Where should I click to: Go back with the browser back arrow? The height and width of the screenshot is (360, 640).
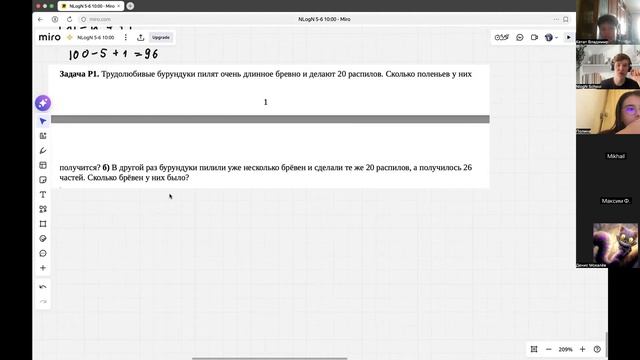pos(40,19)
